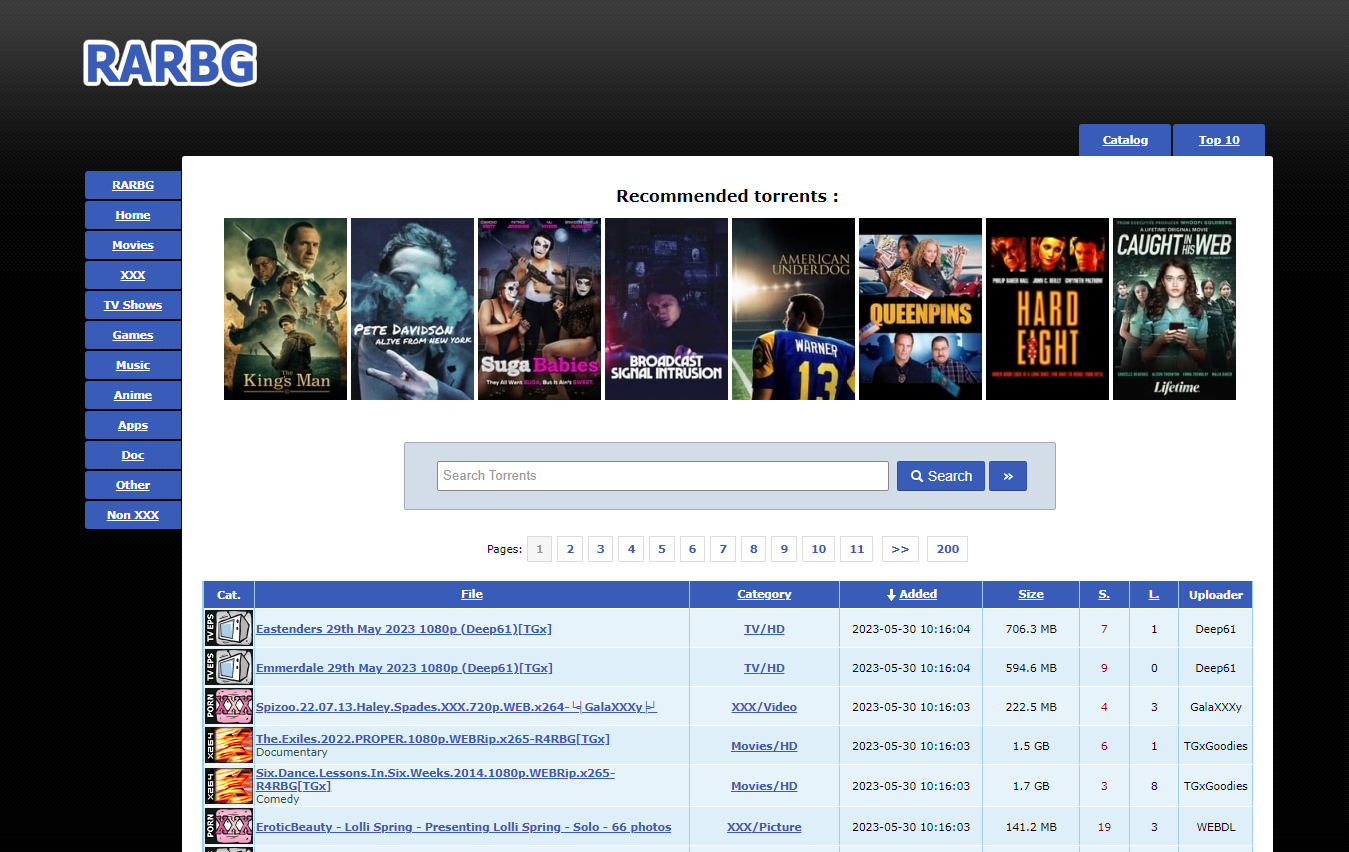Open Anime category in sidebar
1349x852 pixels.
(x=133, y=395)
